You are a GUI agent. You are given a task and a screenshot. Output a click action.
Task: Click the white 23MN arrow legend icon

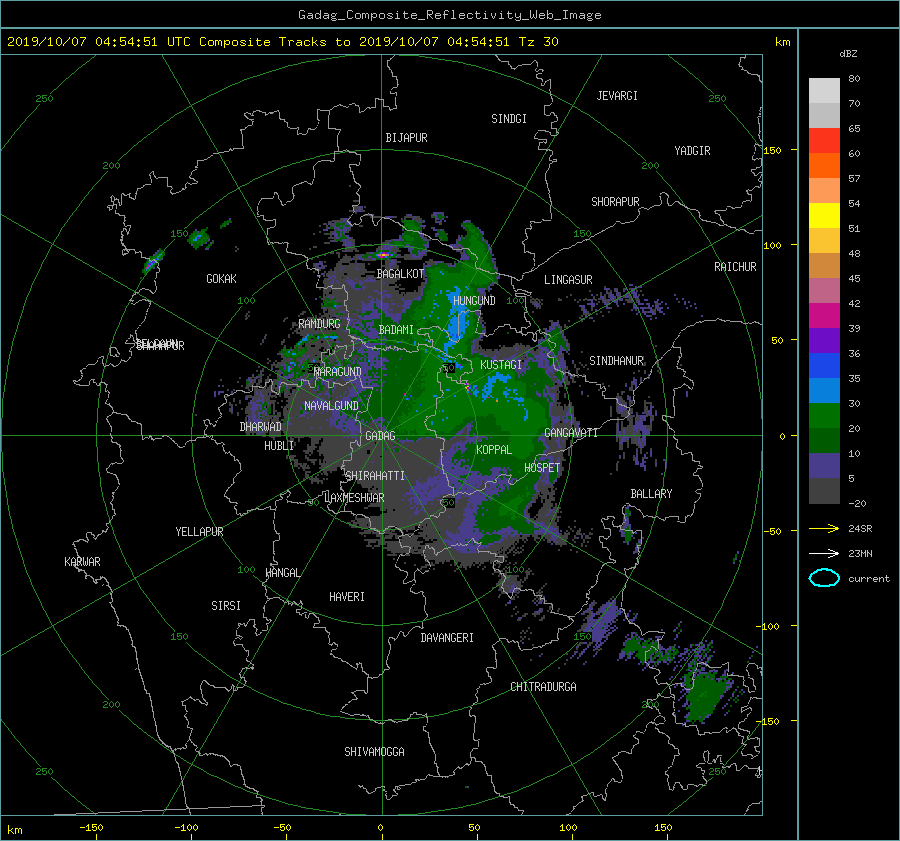coord(824,553)
